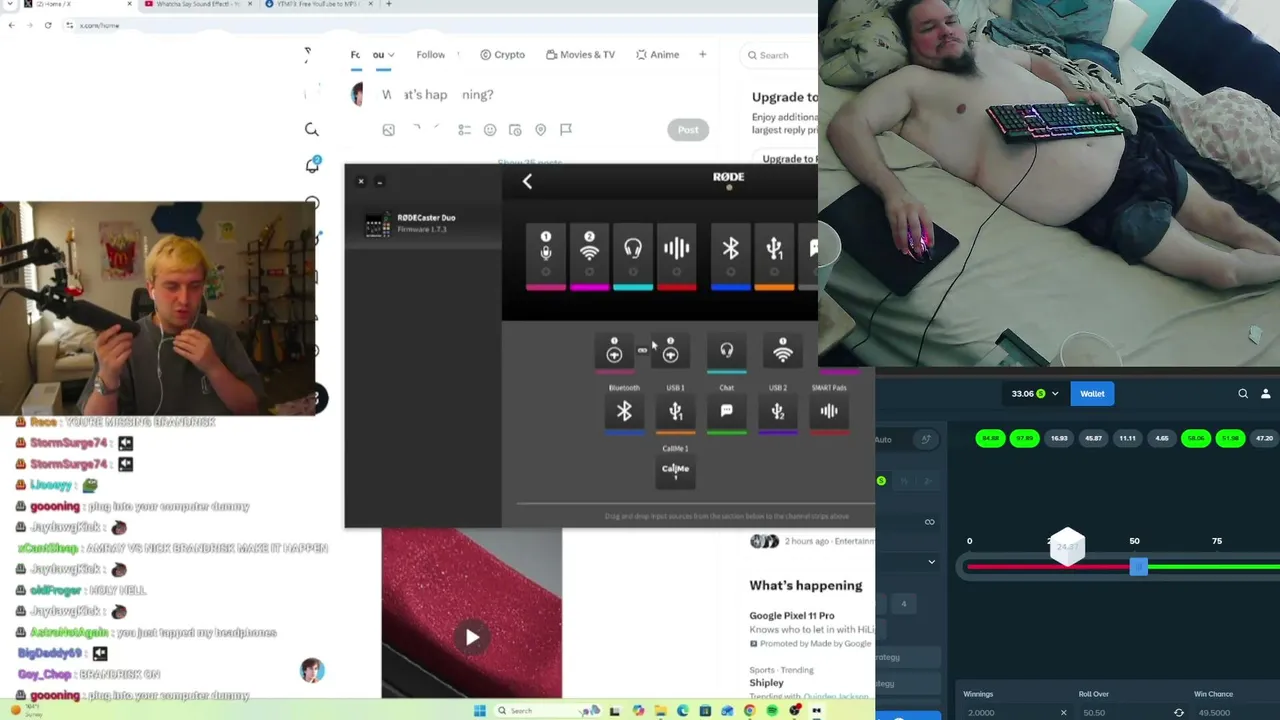
Task: View the 84.88 past roll result
Action: 991,438
